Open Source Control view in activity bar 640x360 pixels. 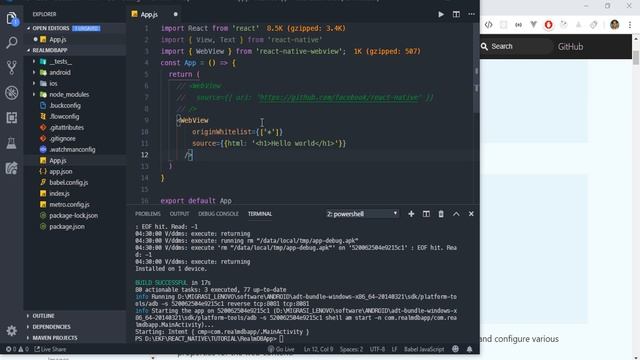coord(12,67)
